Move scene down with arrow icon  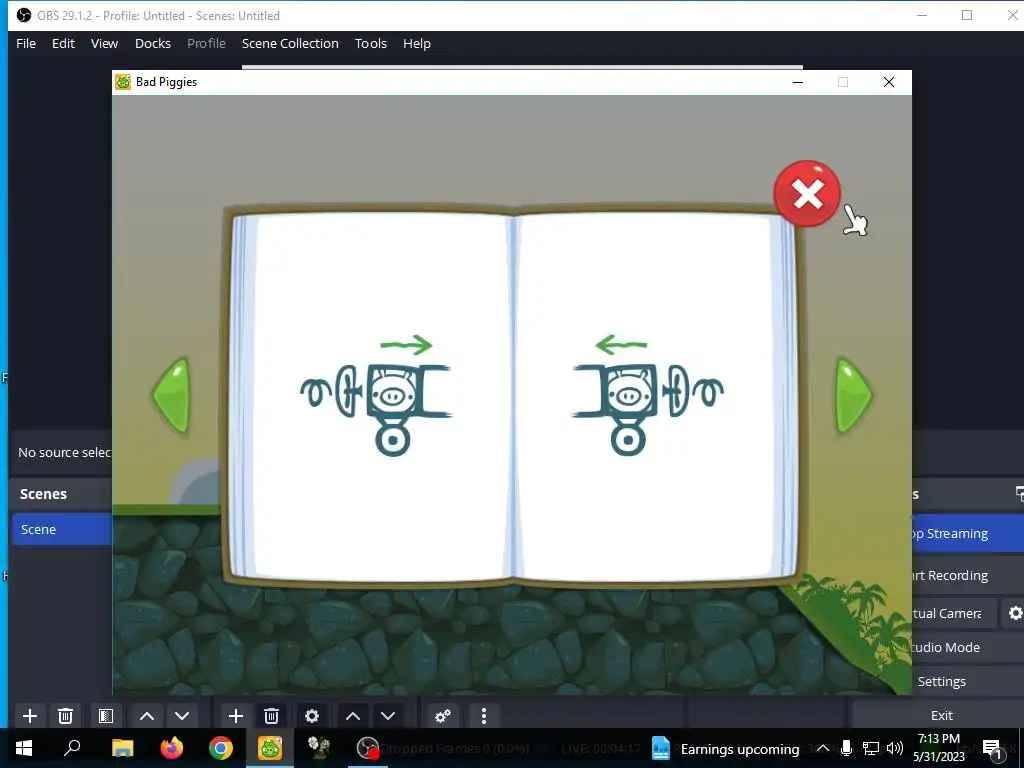tap(182, 716)
